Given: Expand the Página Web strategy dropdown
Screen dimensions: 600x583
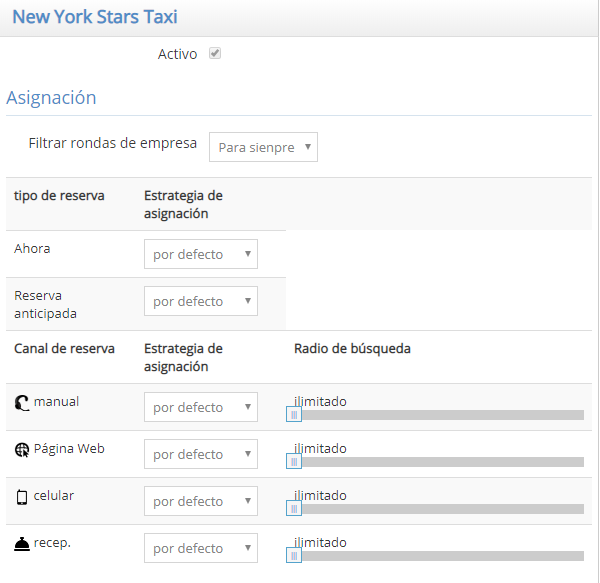Looking at the screenshot, I should click(x=201, y=454).
